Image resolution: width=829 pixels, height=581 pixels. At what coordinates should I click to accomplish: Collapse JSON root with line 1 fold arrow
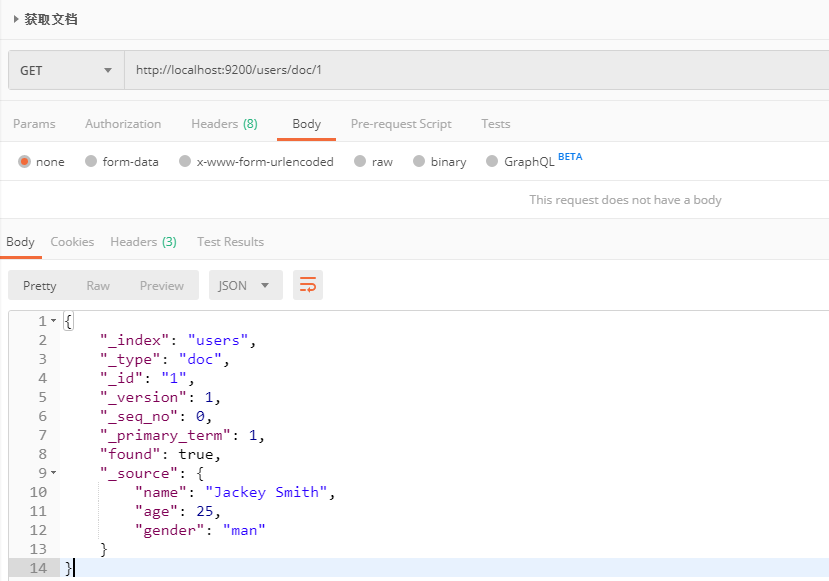pos(53,321)
